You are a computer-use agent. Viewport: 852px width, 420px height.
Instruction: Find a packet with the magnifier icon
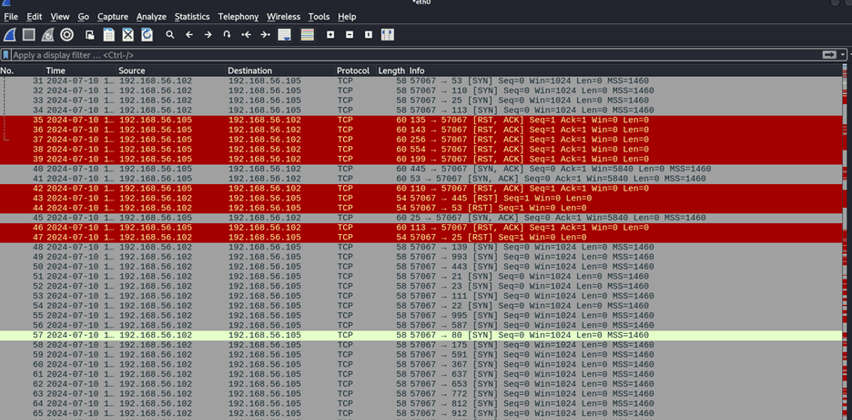(170, 35)
